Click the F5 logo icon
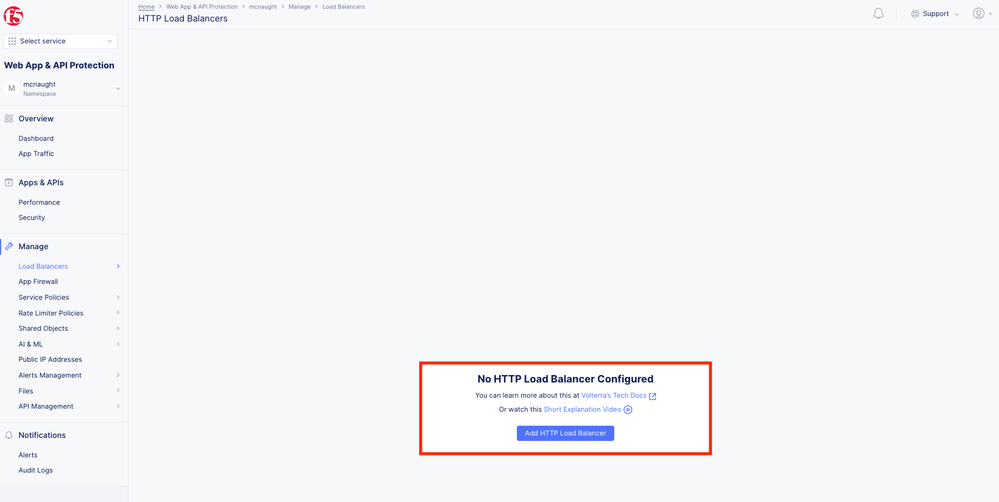Viewport: 999px width, 502px height. click(x=13, y=15)
